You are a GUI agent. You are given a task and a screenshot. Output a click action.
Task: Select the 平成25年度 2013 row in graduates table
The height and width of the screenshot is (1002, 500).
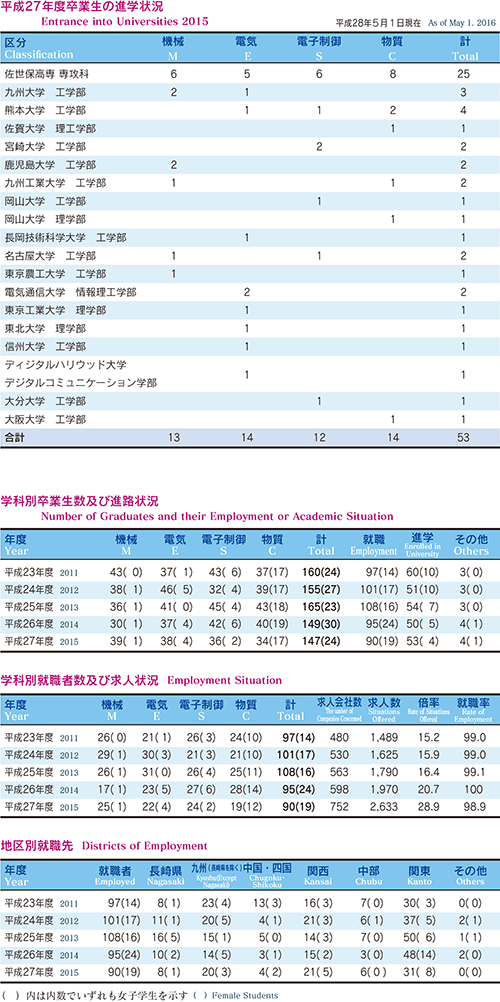[250, 606]
